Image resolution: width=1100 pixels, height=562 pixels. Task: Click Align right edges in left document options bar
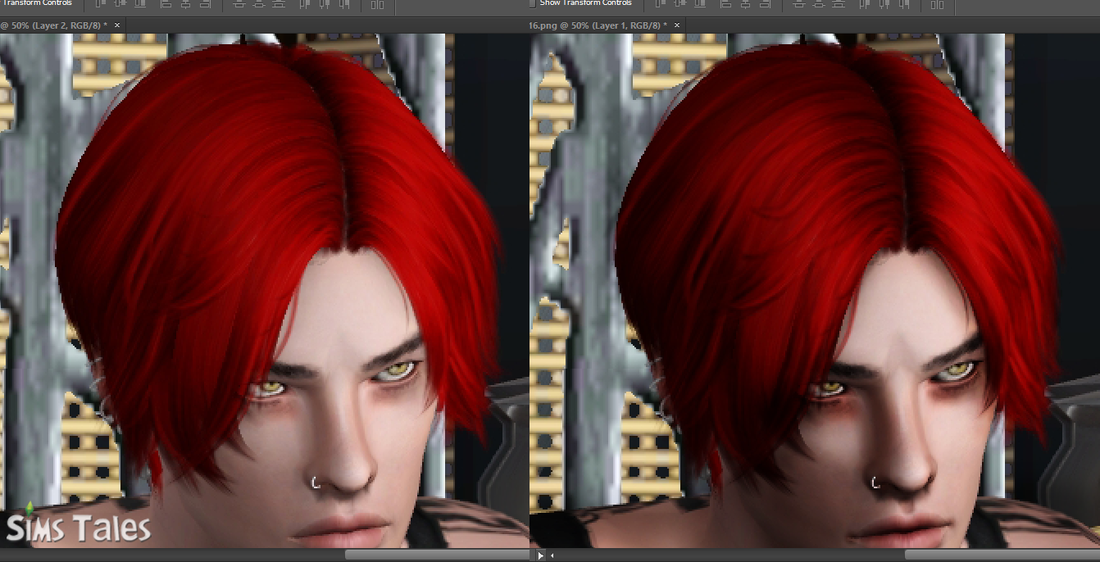(x=205, y=4)
